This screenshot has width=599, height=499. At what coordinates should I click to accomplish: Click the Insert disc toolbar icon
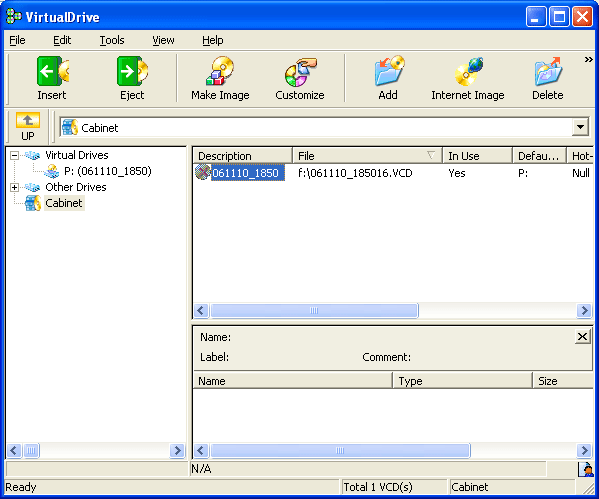pyautogui.click(x=53, y=71)
